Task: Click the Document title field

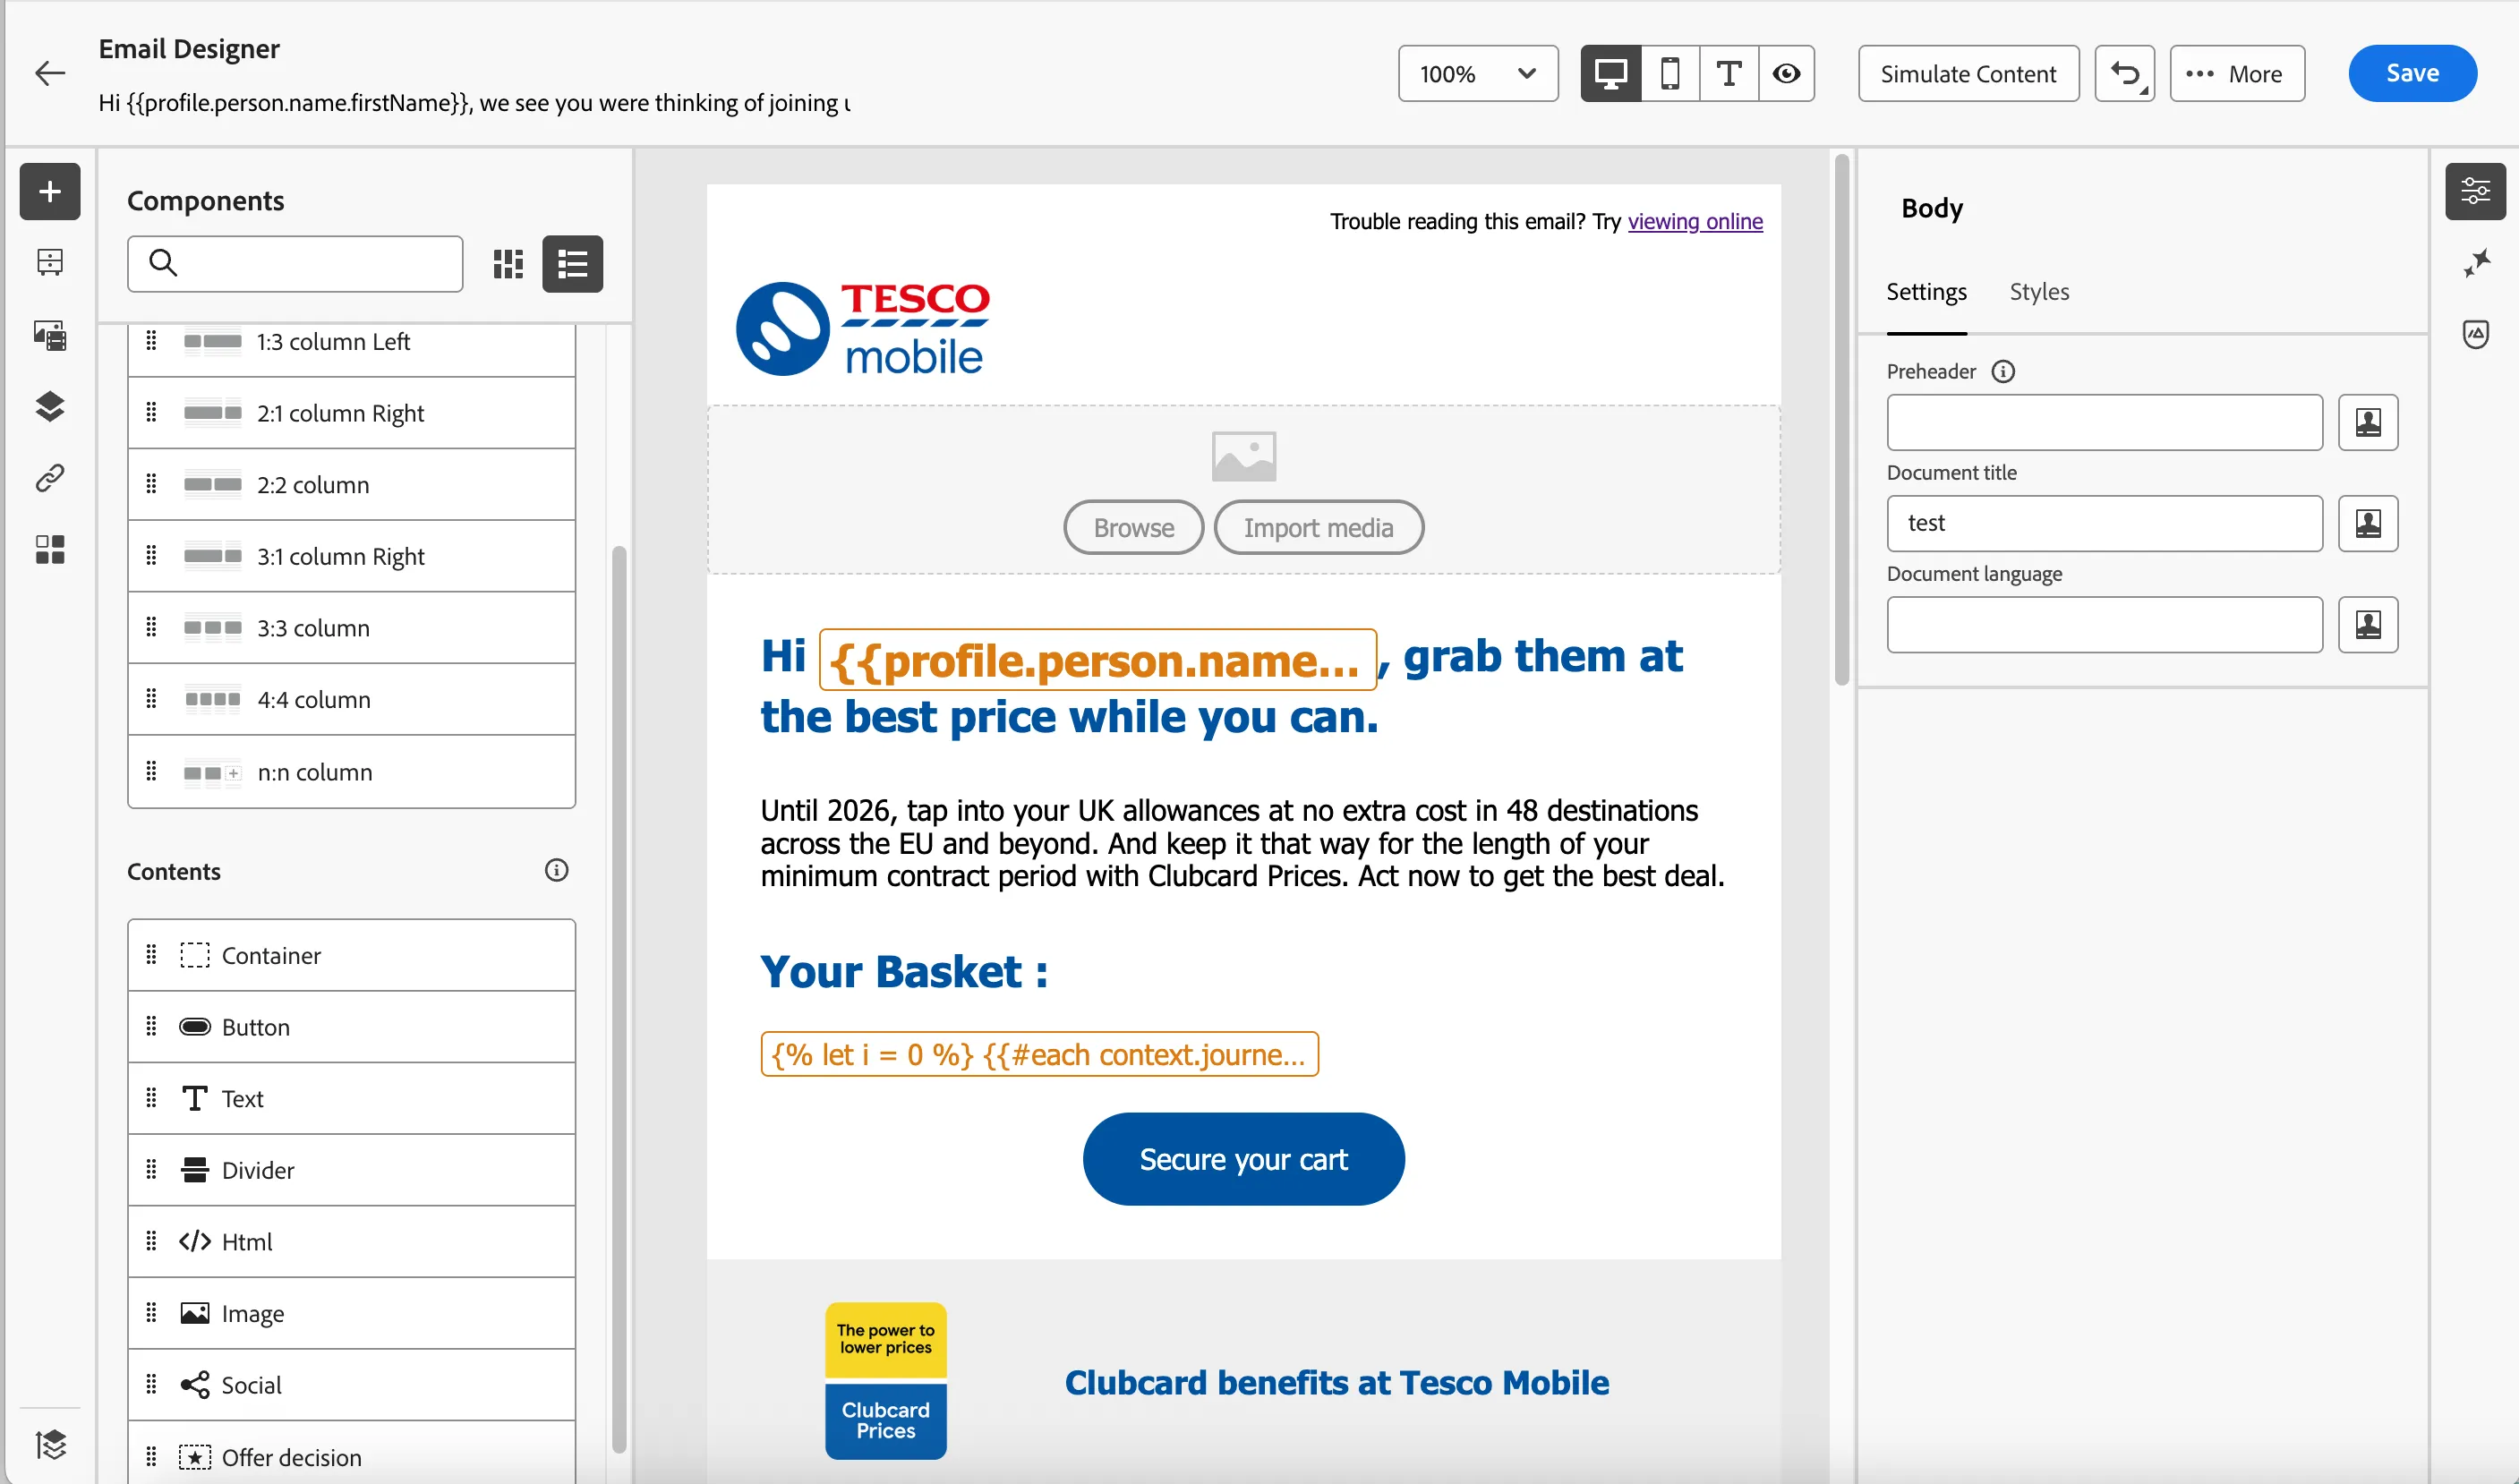Action: pyautogui.click(x=2104, y=523)
